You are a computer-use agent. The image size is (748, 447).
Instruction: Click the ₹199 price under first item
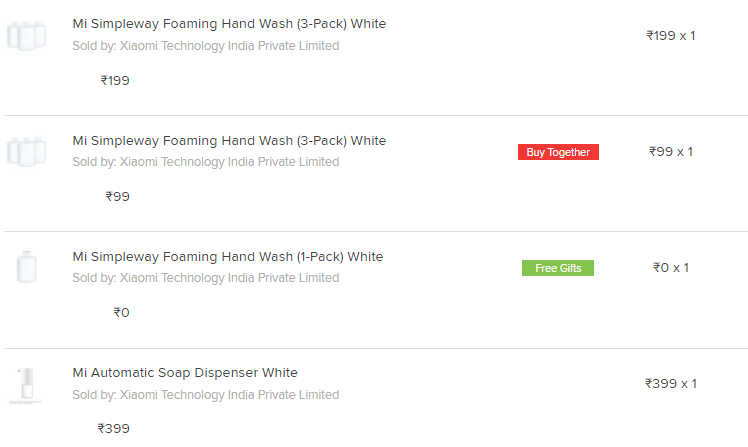(114, 81)
